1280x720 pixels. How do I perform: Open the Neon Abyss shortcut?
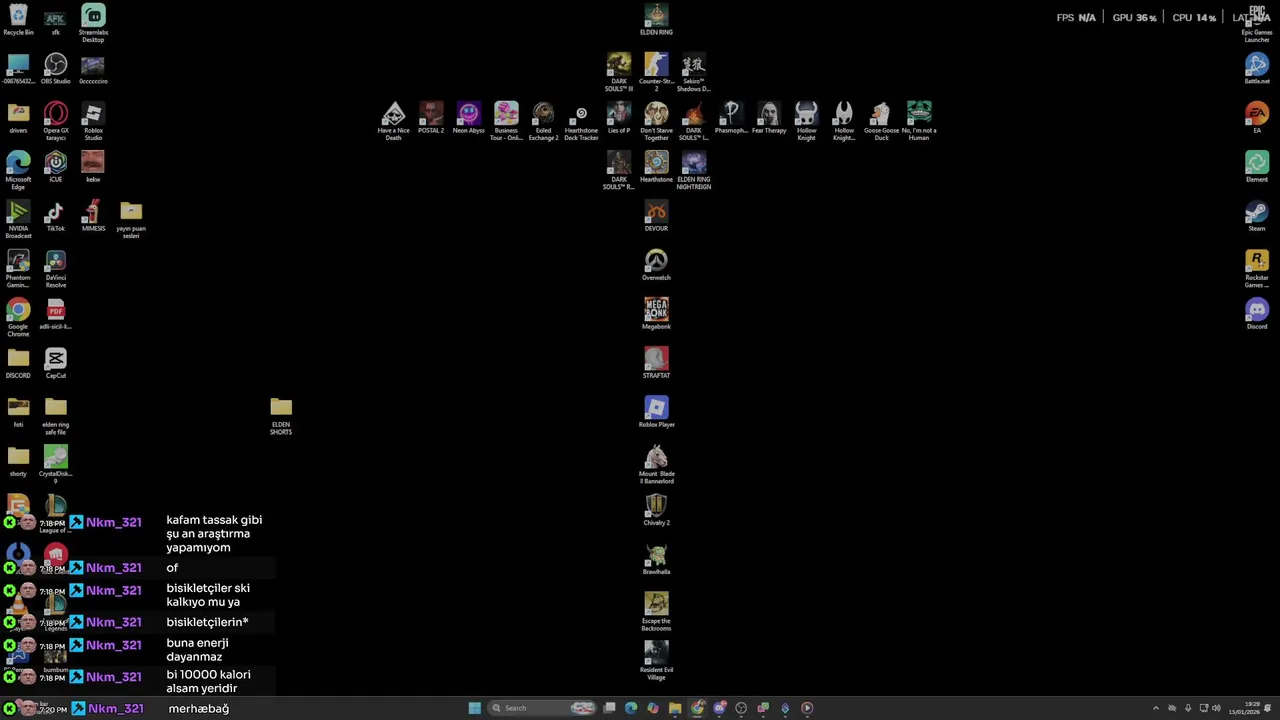click(x=469, y=118)
